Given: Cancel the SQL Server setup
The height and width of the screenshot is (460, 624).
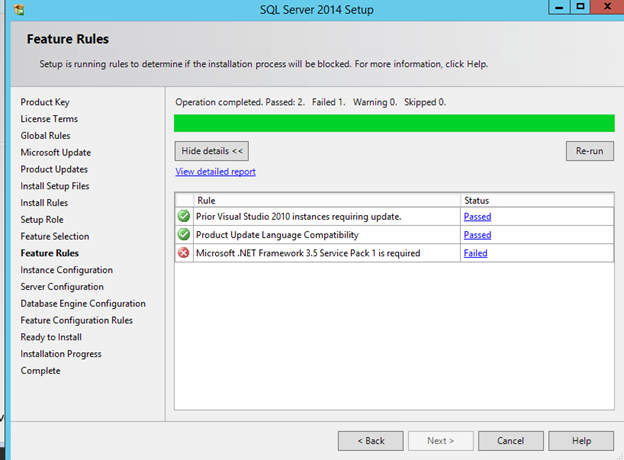Looking at the screenshot, I should click(511, 441).
